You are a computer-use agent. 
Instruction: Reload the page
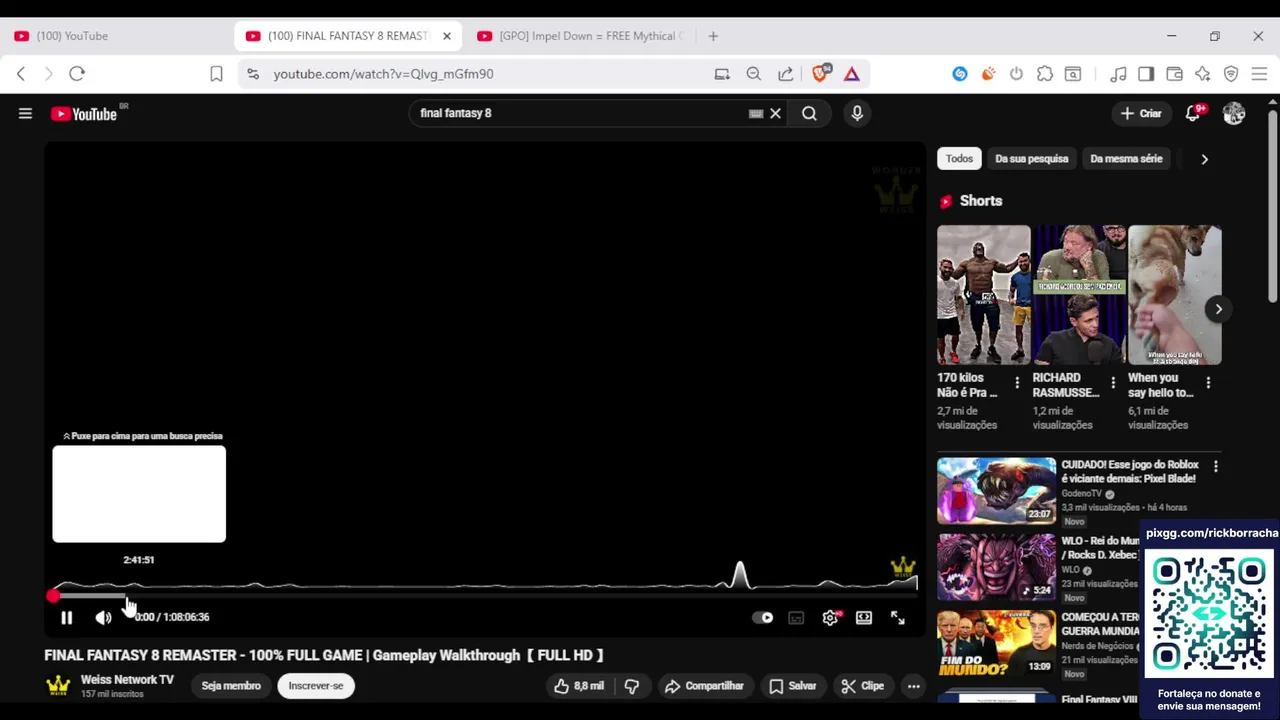(77, 74)
